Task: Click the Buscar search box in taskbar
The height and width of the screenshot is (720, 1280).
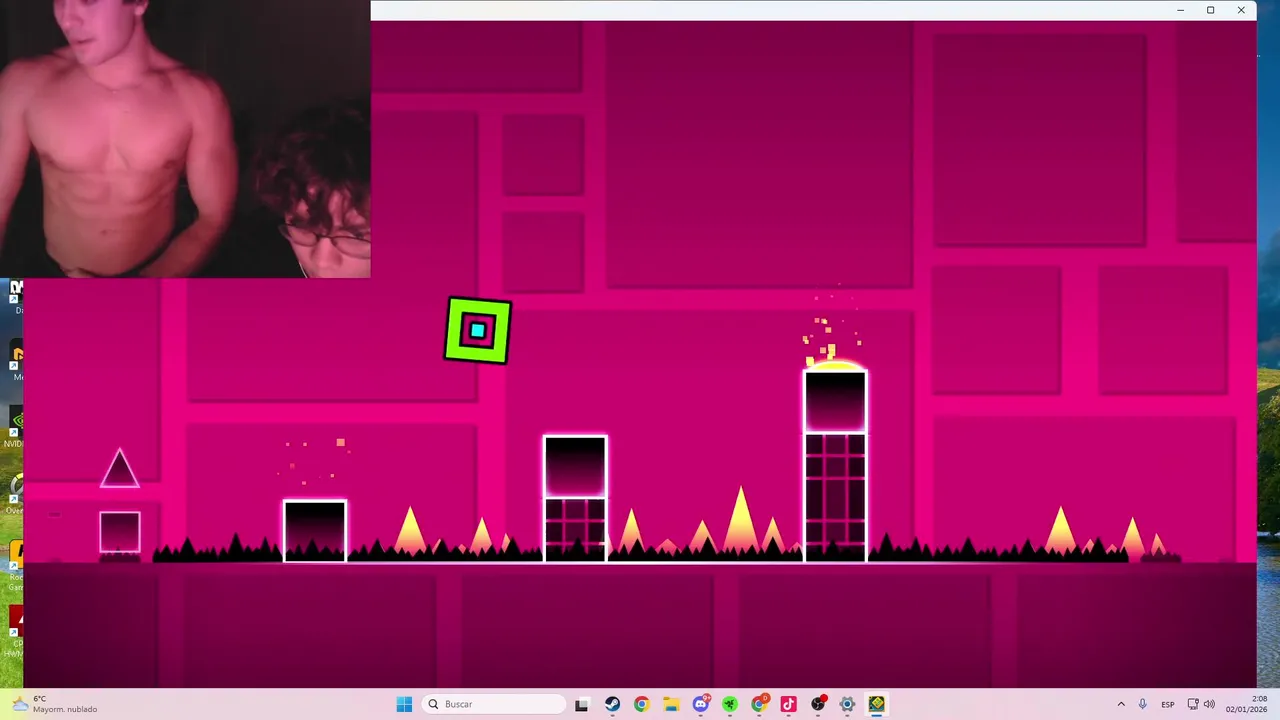Action: click(494, 704)
